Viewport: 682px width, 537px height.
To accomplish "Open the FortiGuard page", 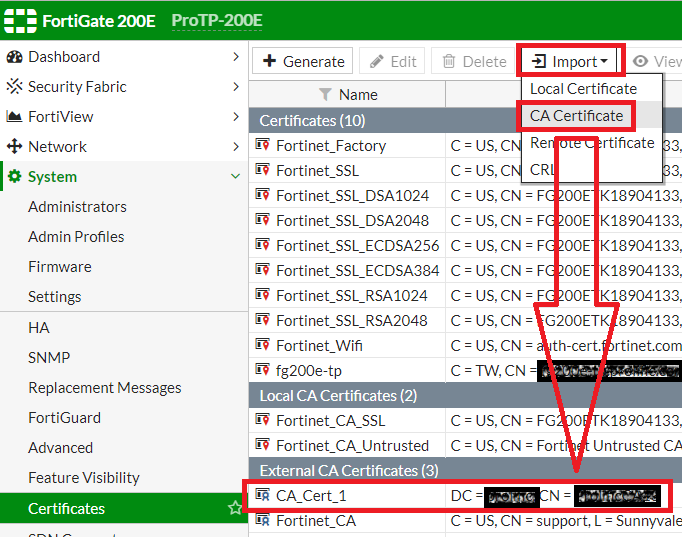I will pyautogui.click(x=64, y=418).
